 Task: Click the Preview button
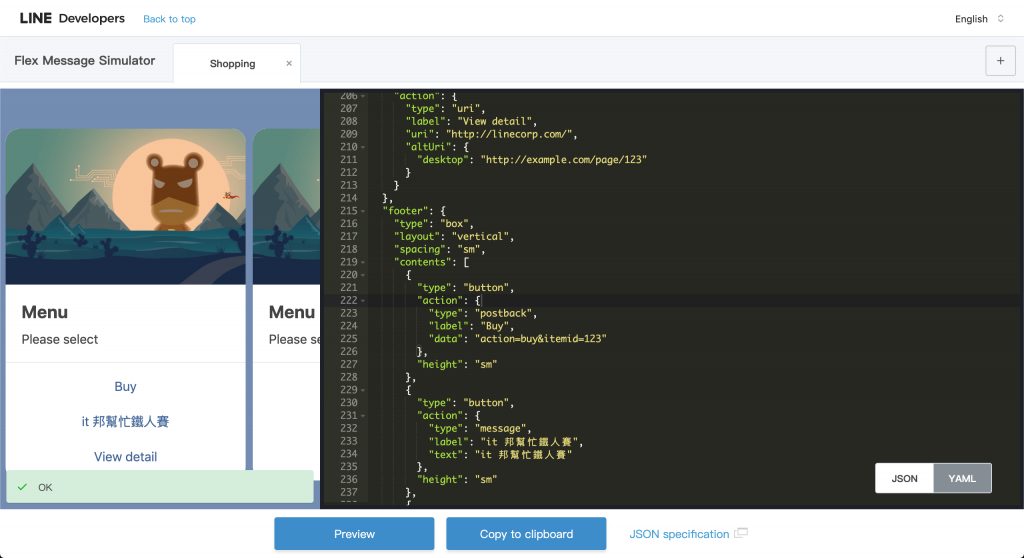point(354,534)
